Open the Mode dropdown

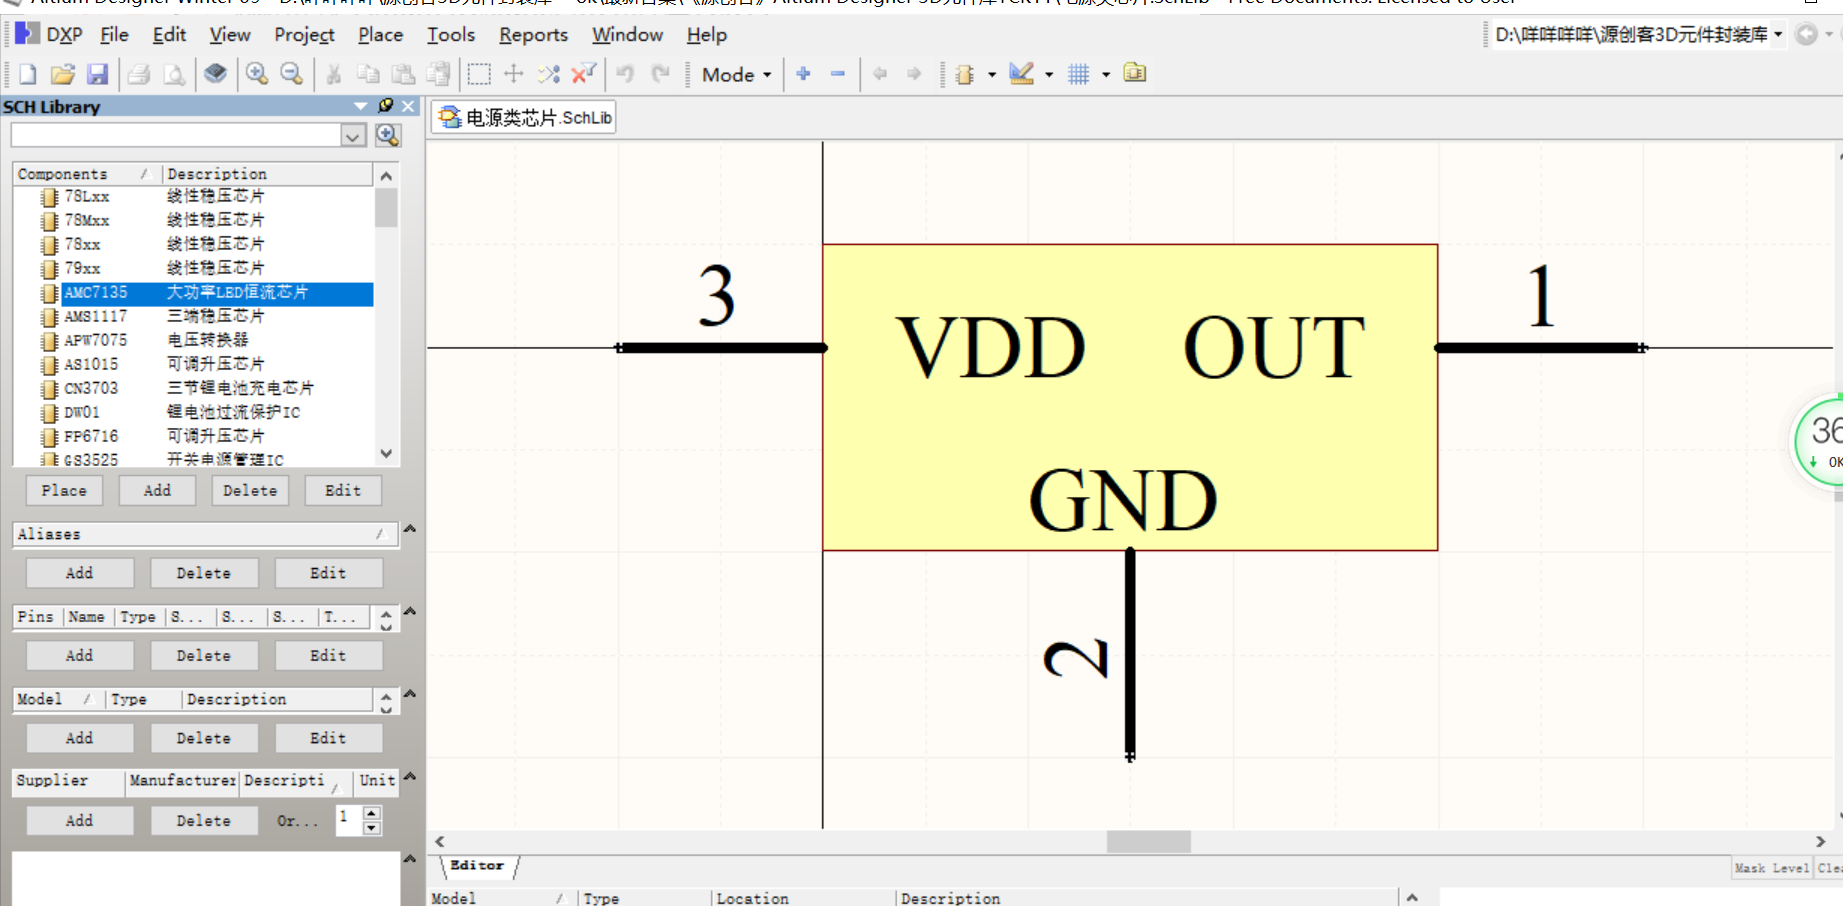click(737, 75)
